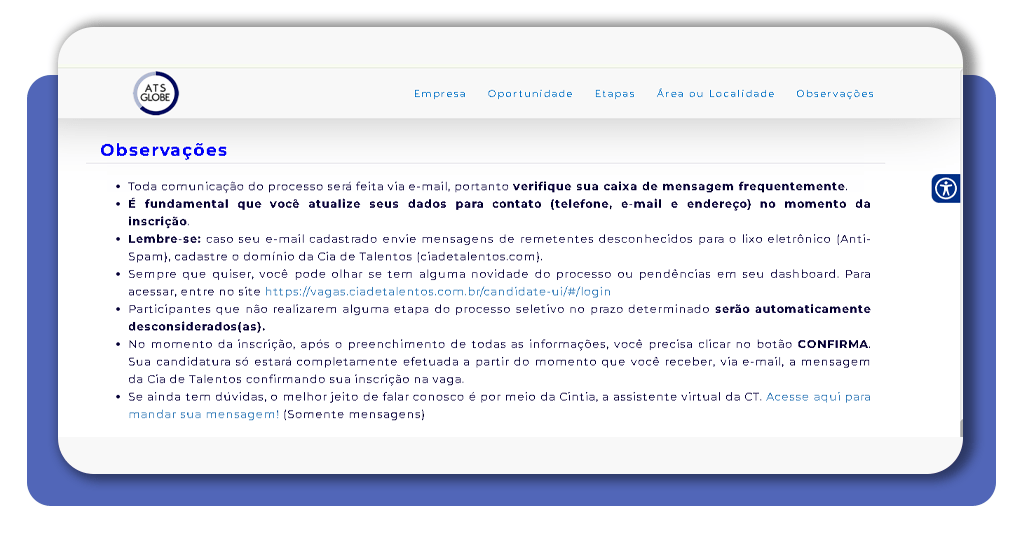Click the bold 'verifique sua caixa de mensagem frequentemente' text
Viewport: 1024px width, 536px height.
679,187
